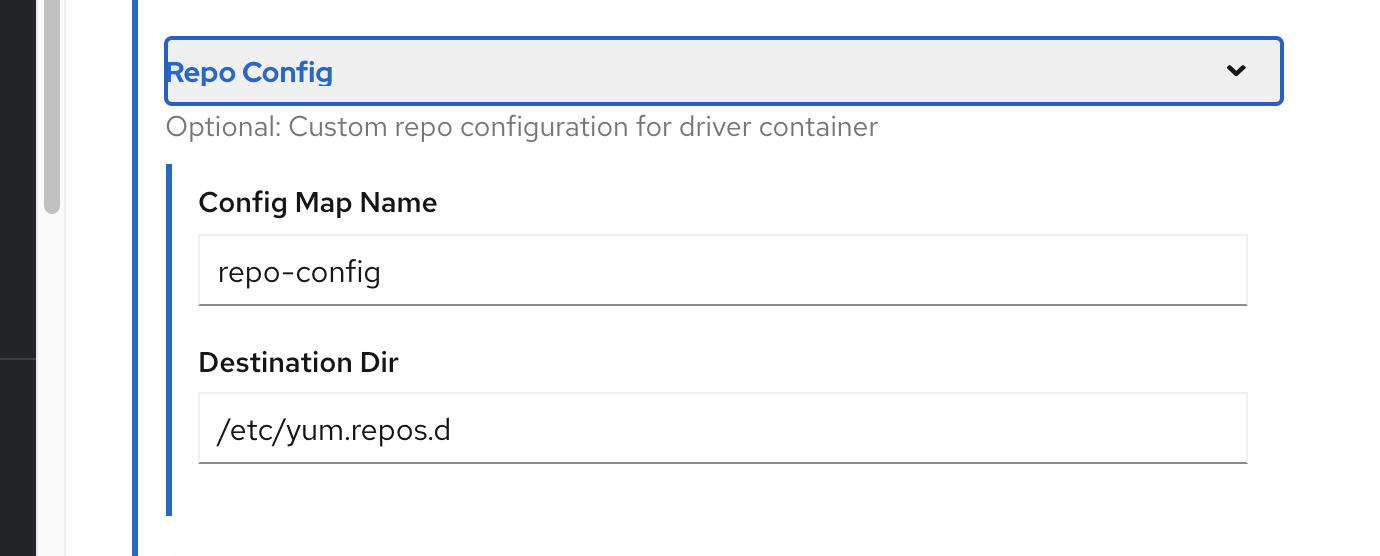Focus the Destination Dir input field
Screen dimensions: 1380x556
coord(722,428)
